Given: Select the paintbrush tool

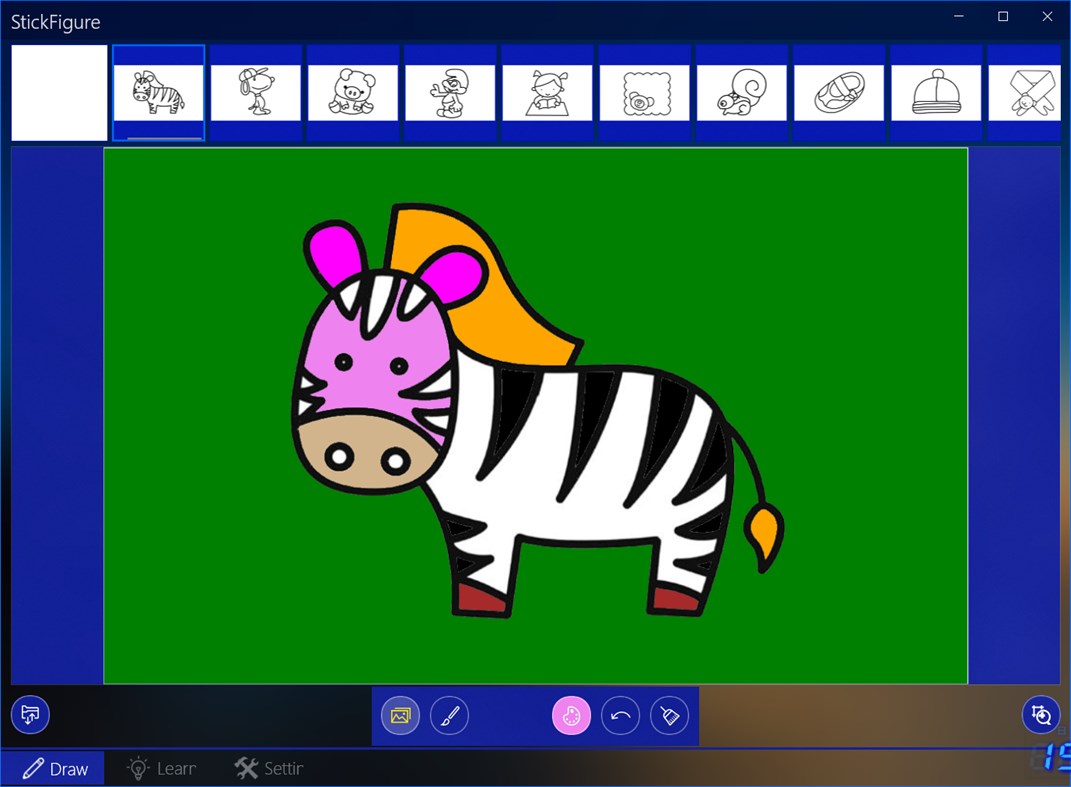Looking at the screenshot, I should [x=449, y=715].
